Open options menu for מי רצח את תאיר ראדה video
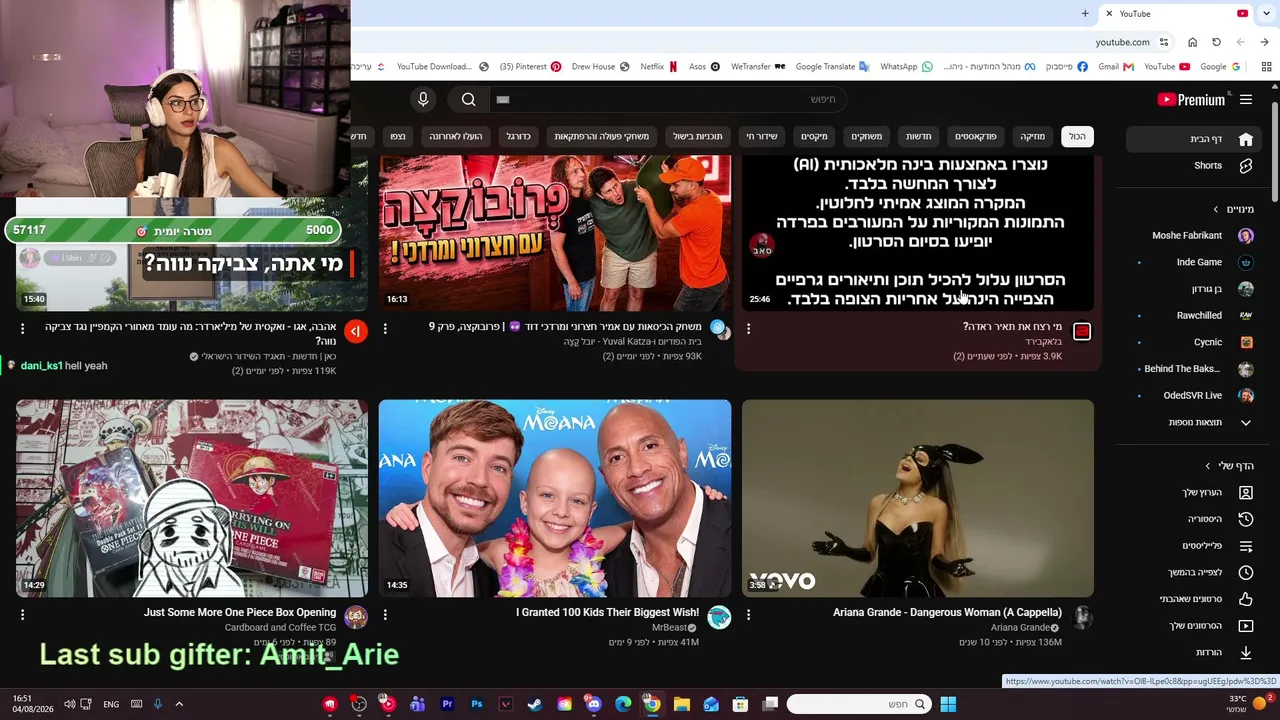 (x=748, y=328)
